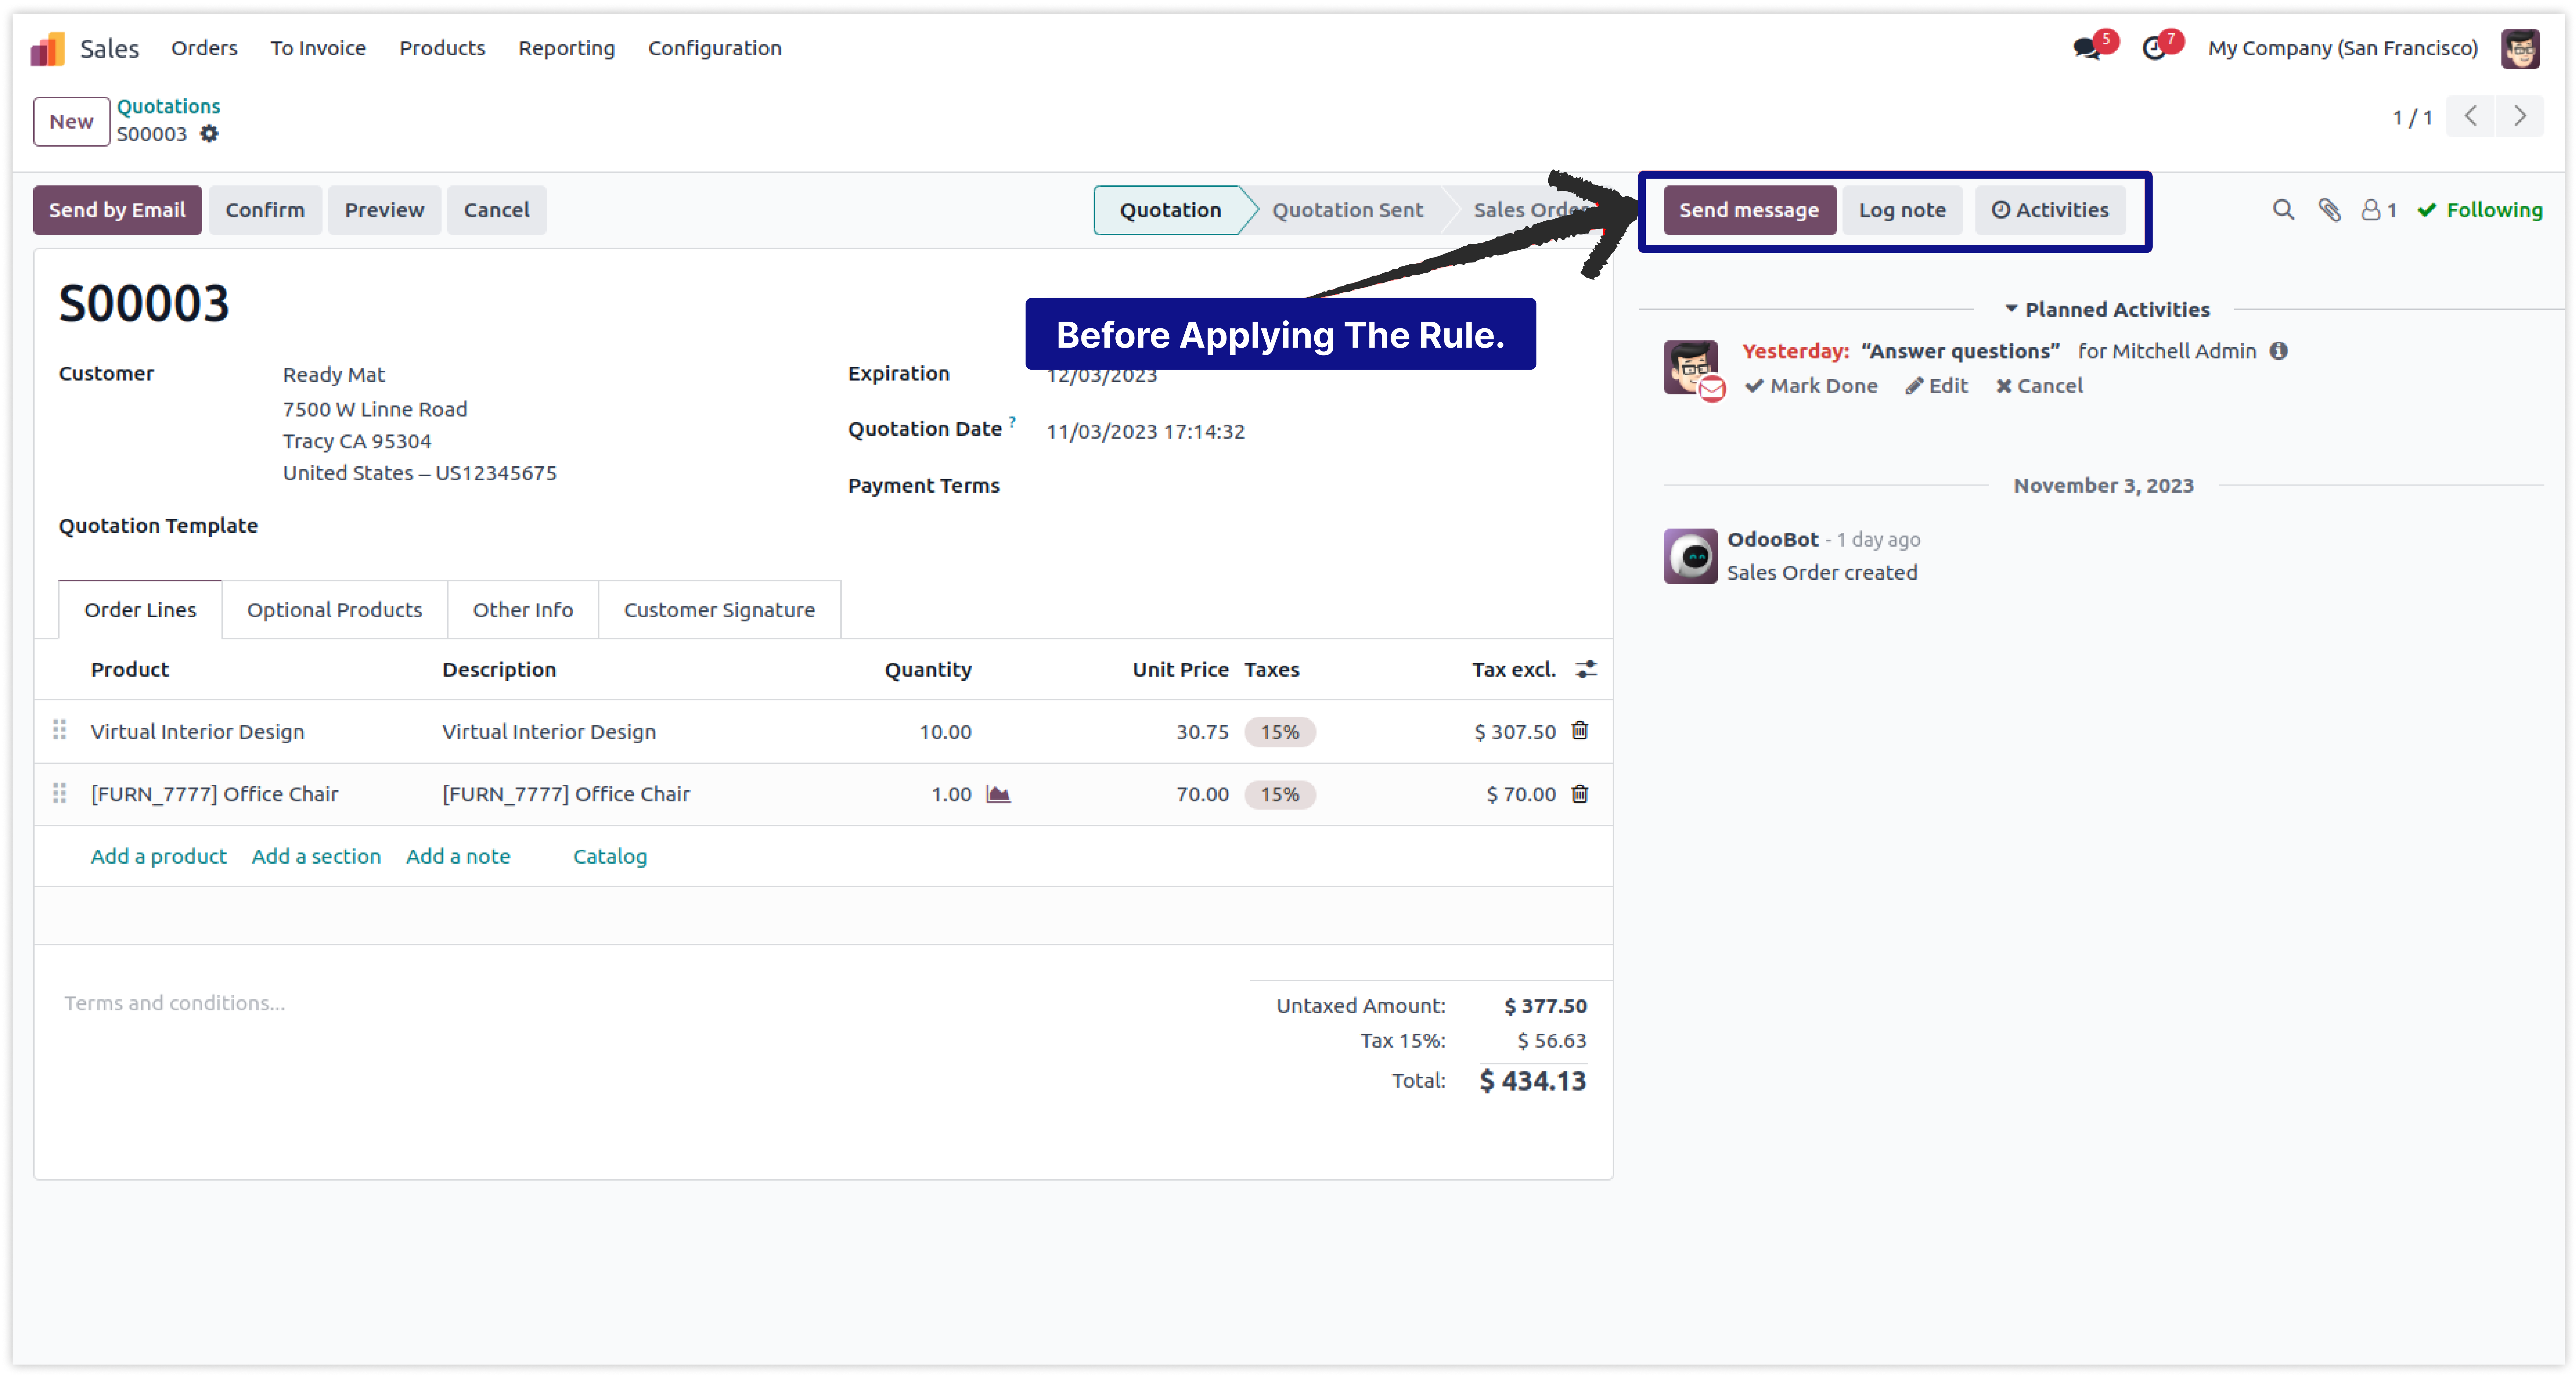Open the Configuration menu
The height and width of the screenshot is (1375, 2576).
[x=715, y=48]
